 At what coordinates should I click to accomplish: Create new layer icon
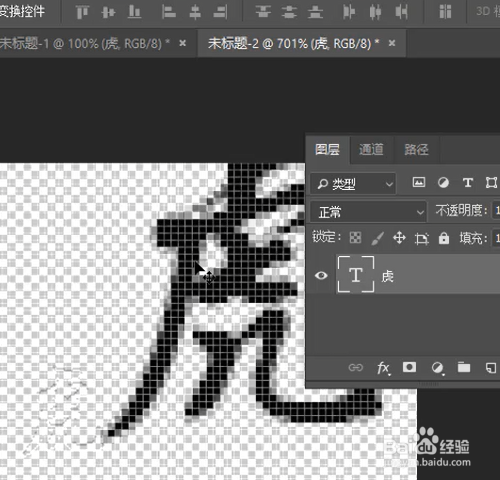point(491,368)
